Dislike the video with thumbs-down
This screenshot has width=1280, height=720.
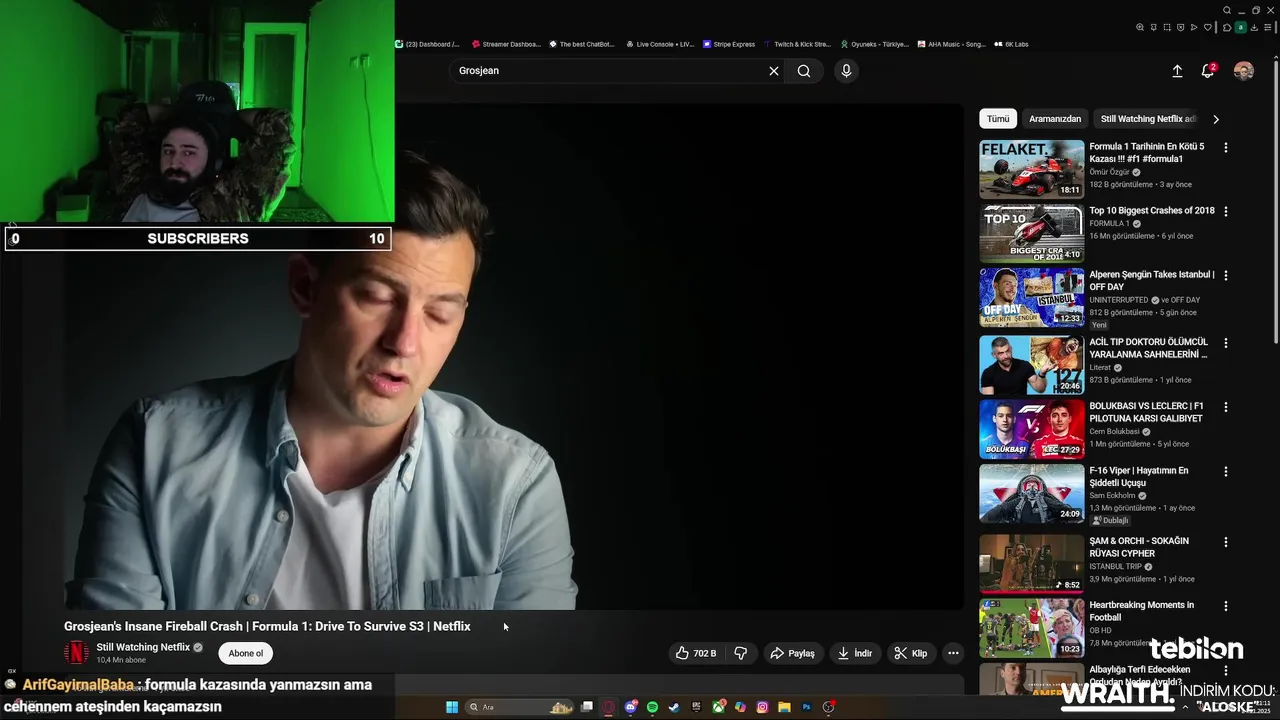pos(741,653)
